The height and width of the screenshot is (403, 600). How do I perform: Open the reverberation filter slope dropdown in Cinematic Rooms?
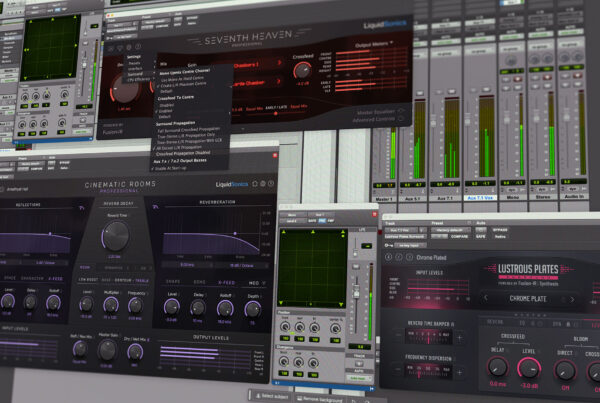click(x=241, y=265)
